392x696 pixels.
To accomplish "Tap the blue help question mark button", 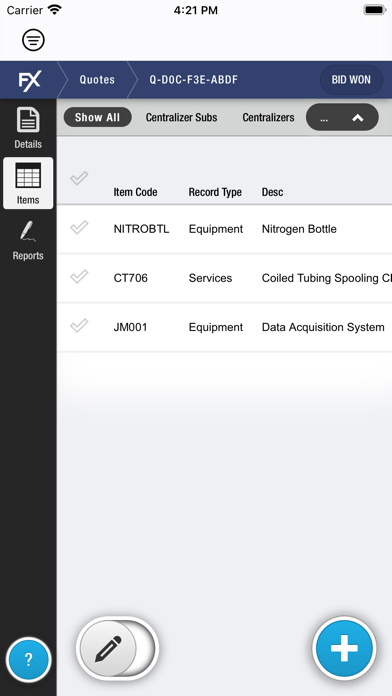I will click(x=28, y=660).
